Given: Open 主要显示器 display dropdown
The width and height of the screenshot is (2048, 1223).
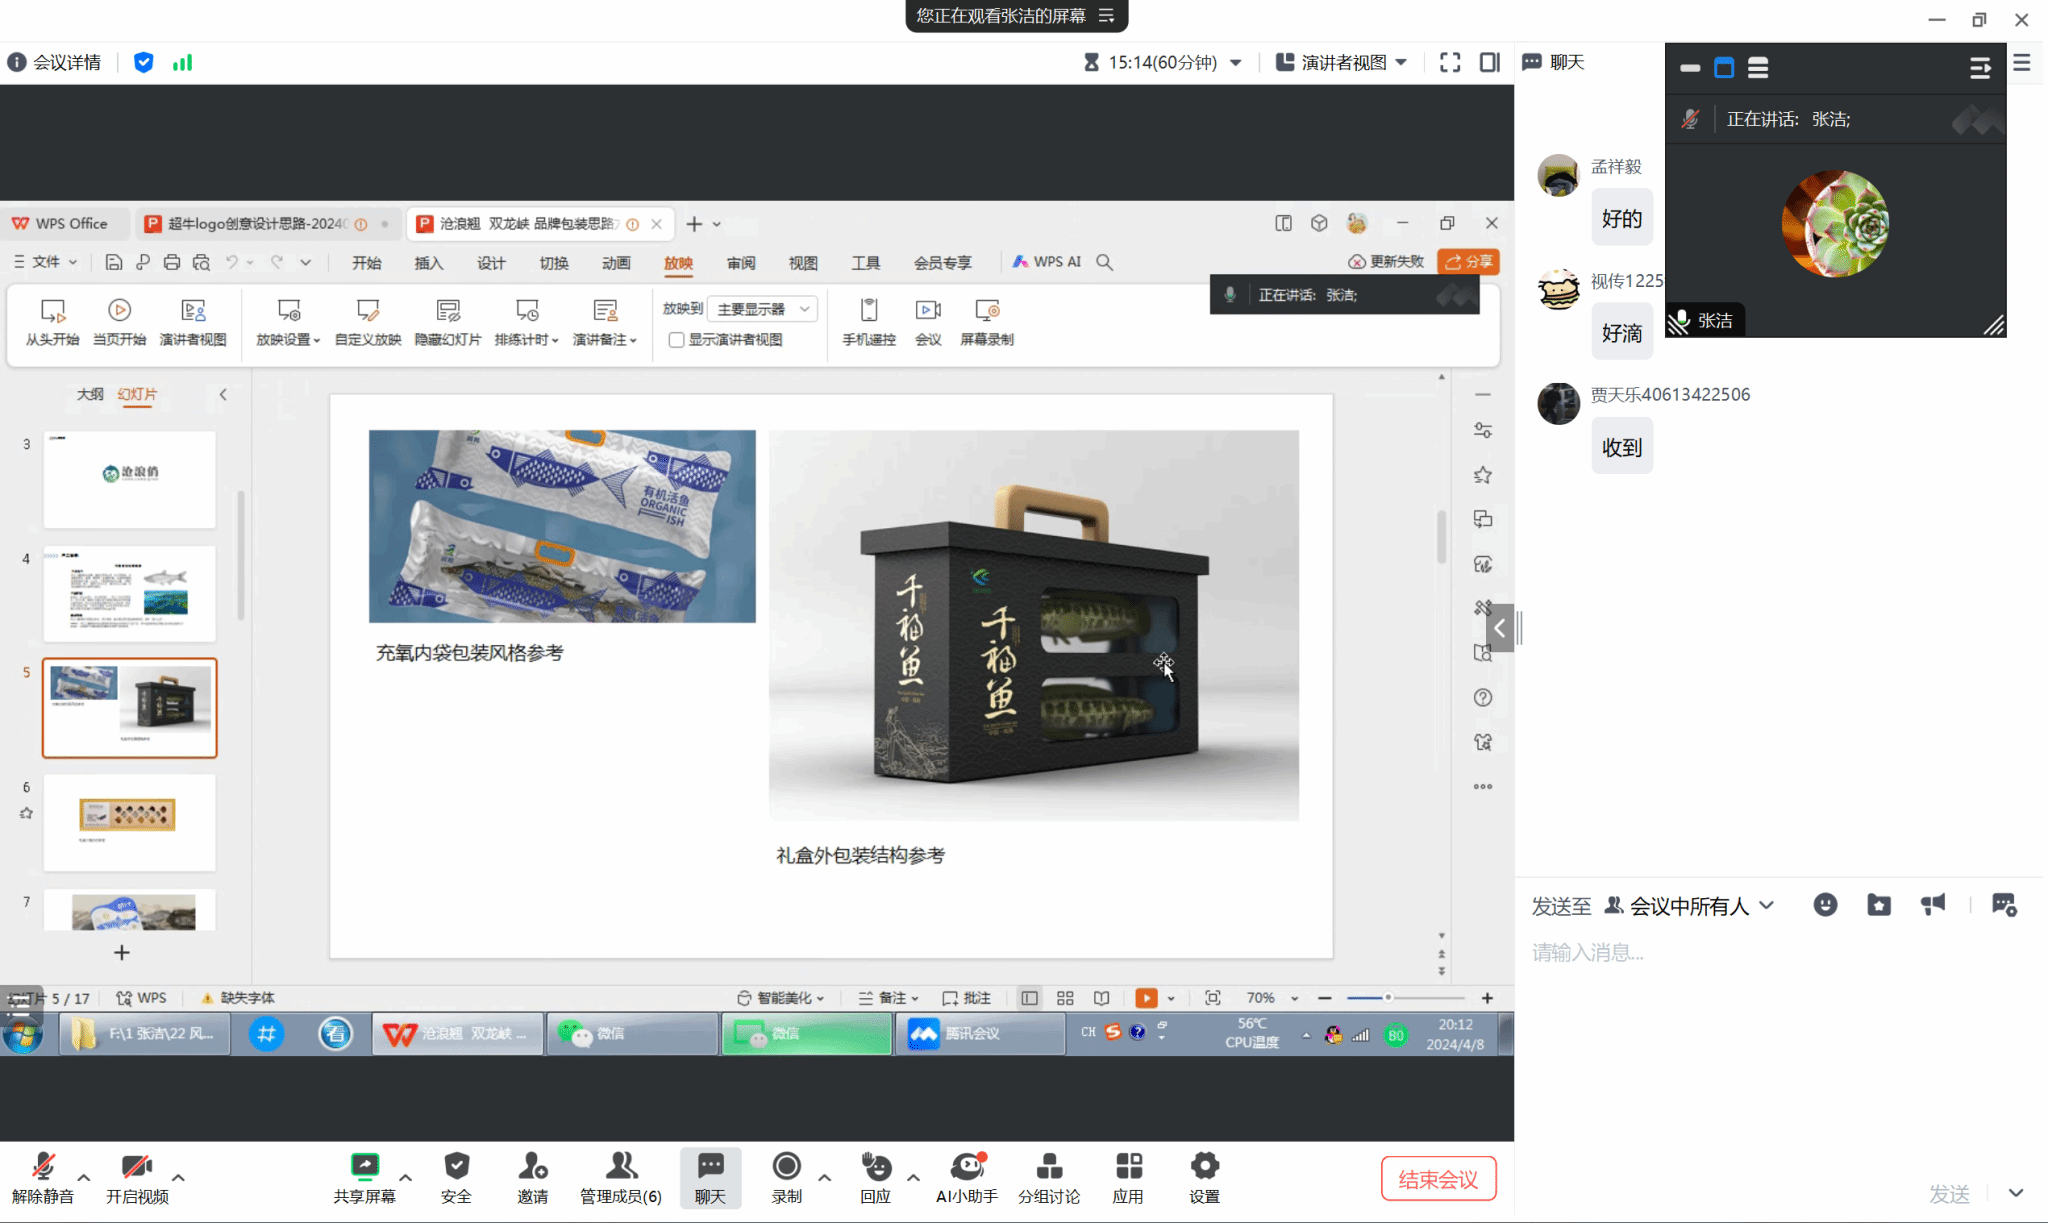Looking at the screenshot, I should tap(763, 309).
